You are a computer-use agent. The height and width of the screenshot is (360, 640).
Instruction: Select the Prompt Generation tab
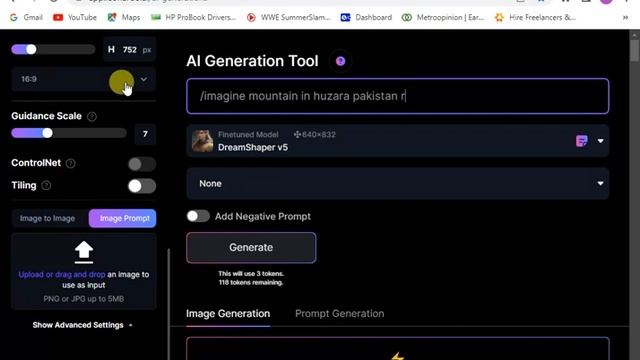(340, 314)
